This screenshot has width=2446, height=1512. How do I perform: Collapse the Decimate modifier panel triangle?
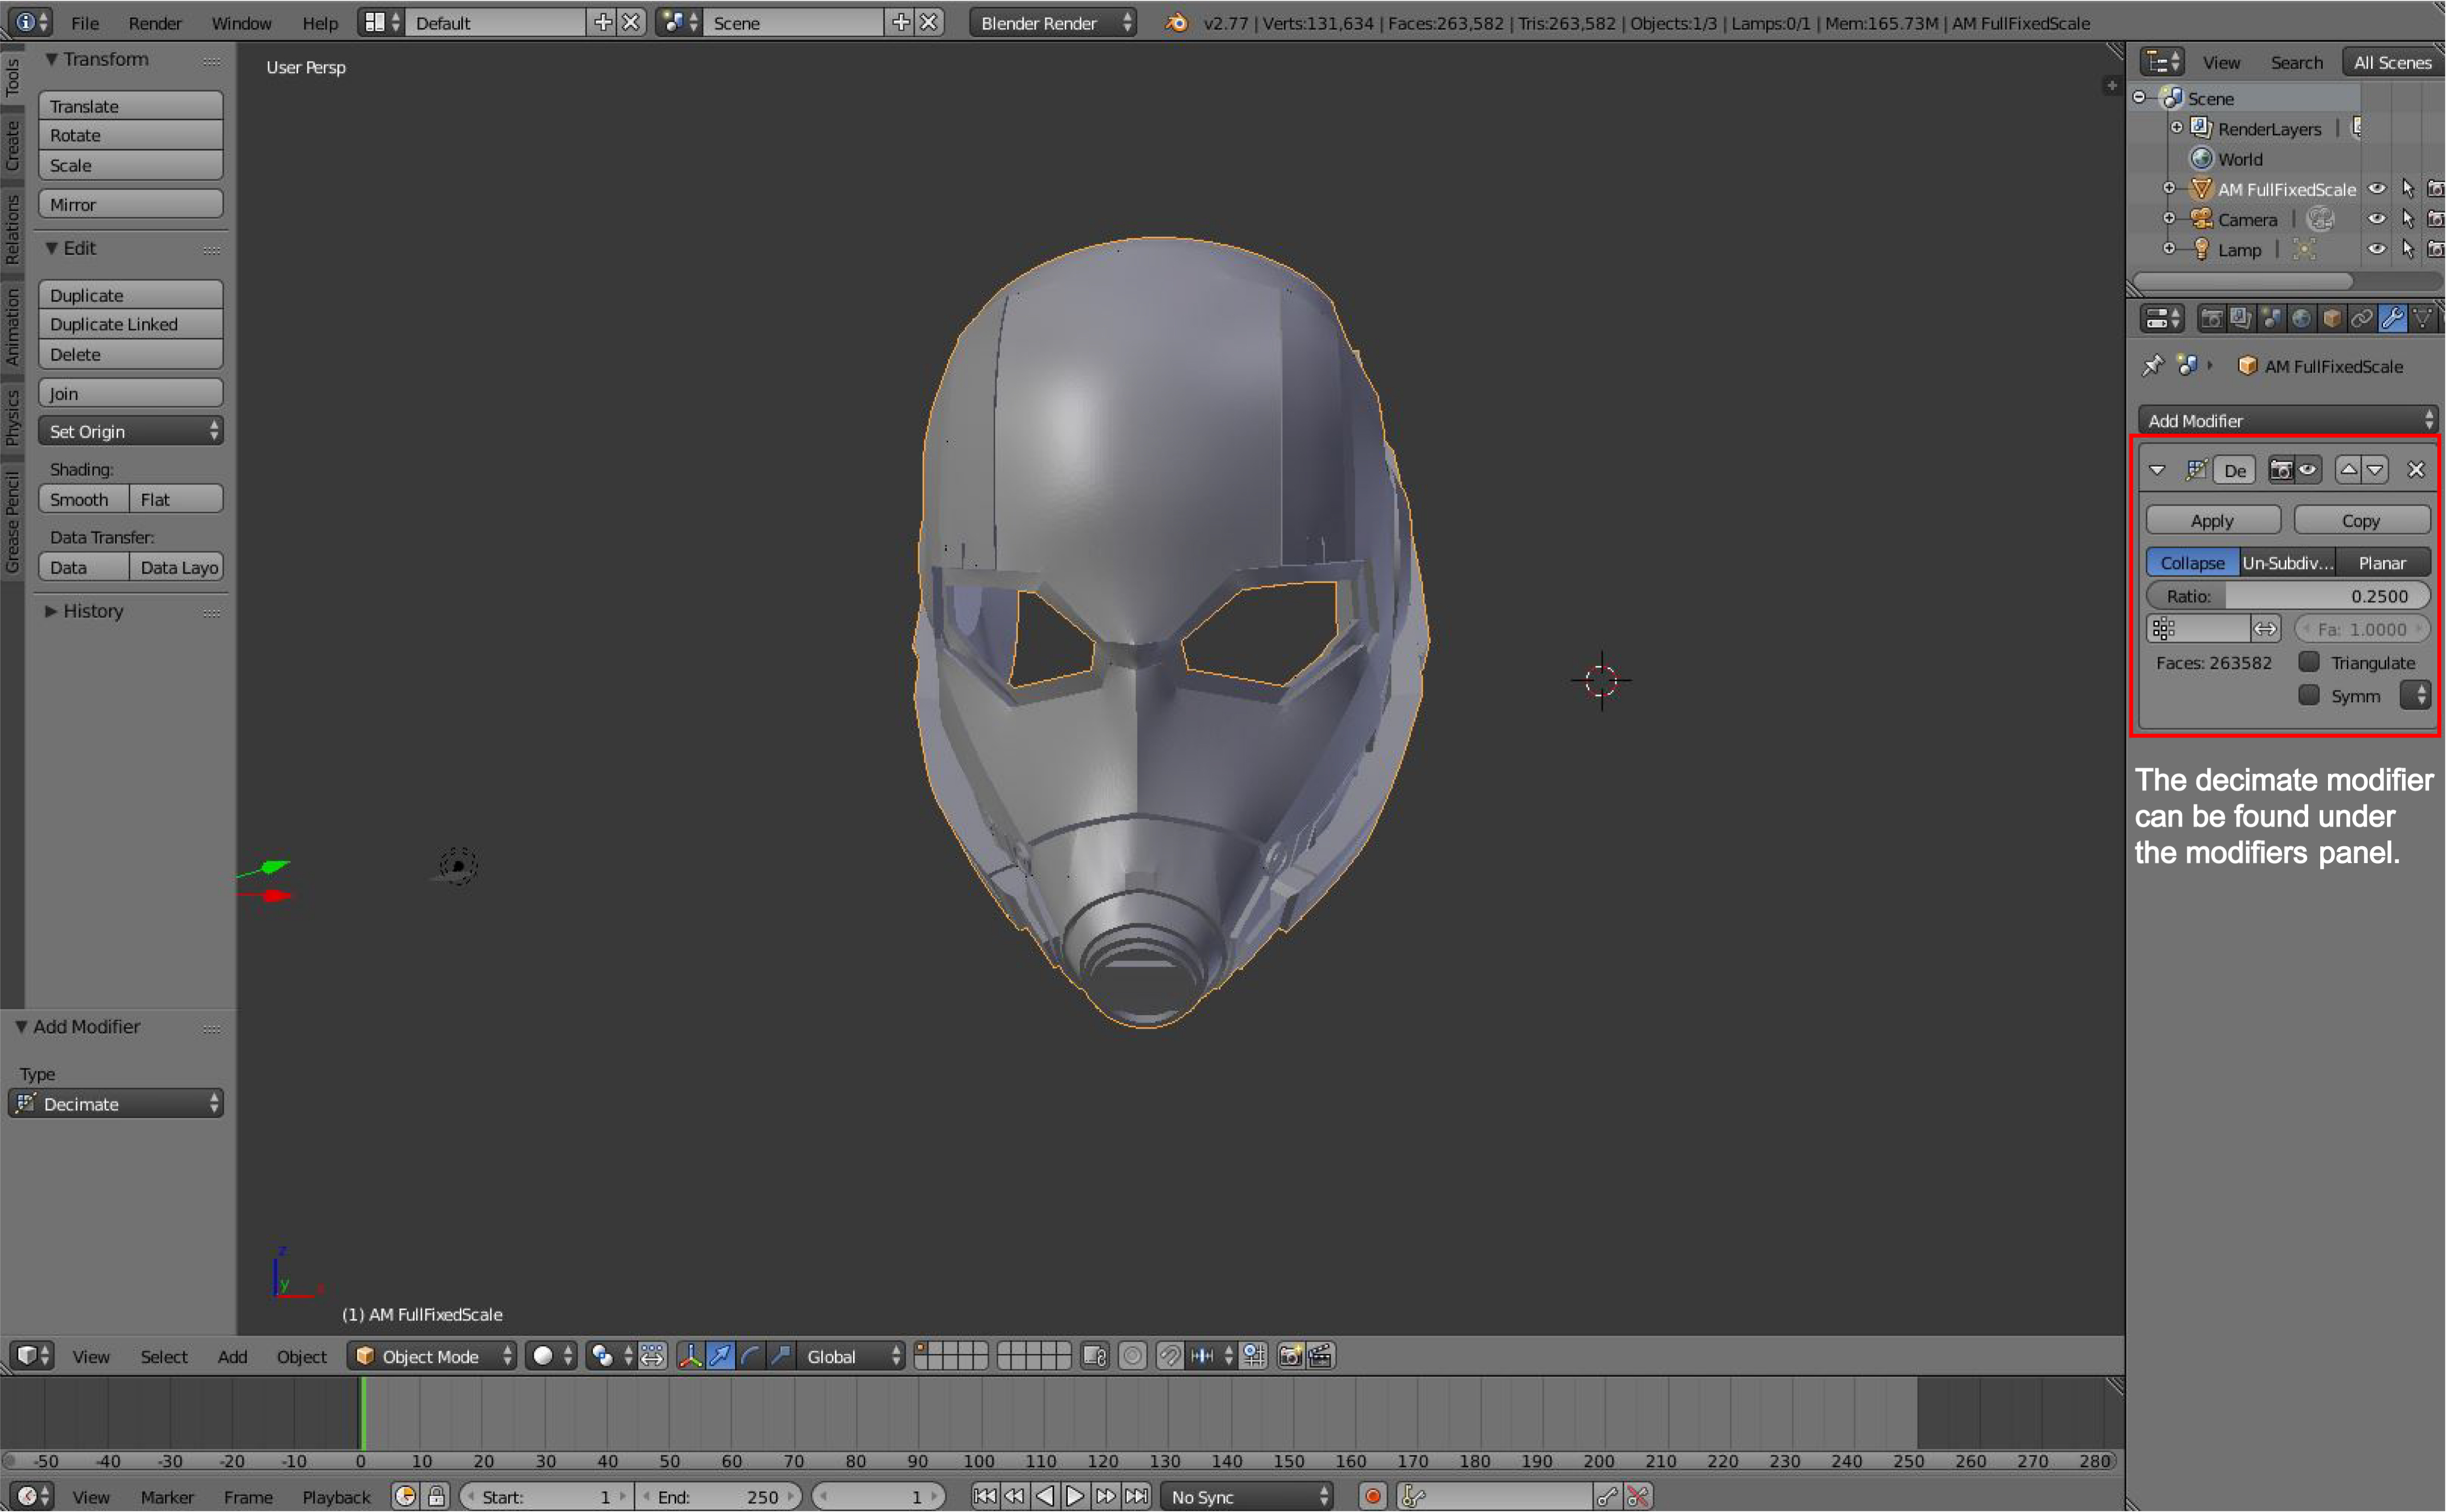[x=2157, y=470]
